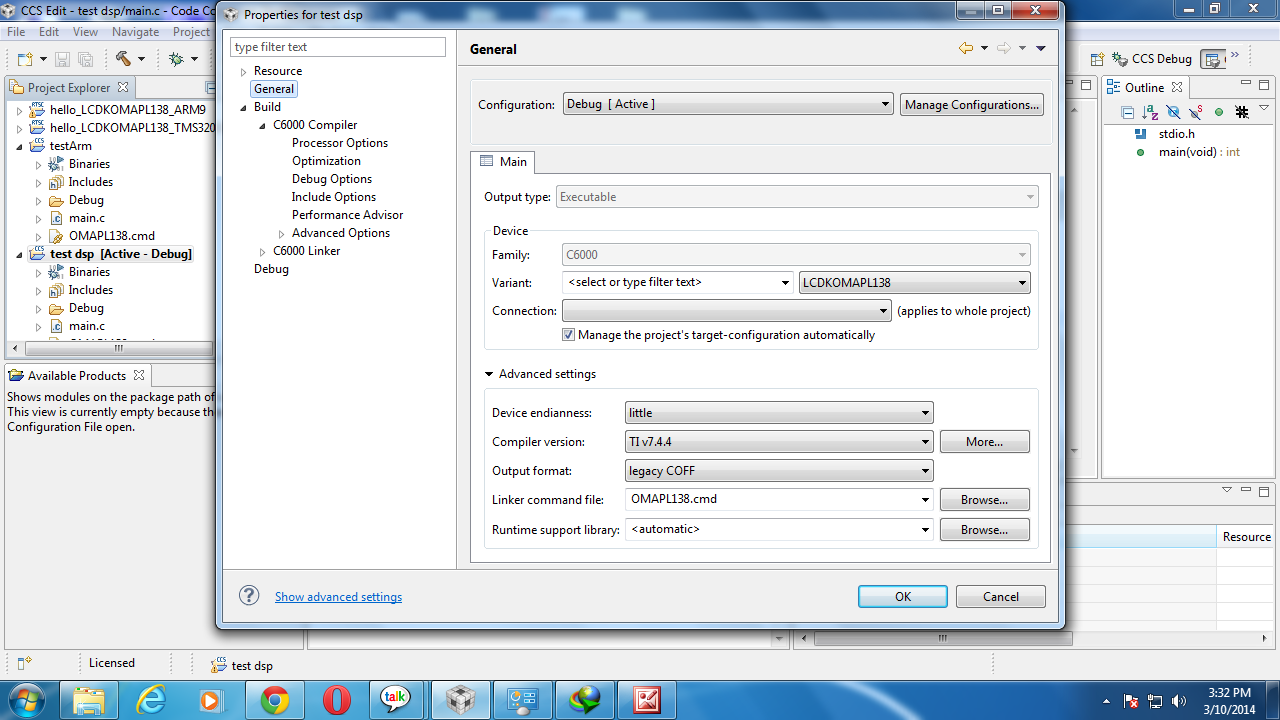Click the Save disk icon in toolbar

62,59
